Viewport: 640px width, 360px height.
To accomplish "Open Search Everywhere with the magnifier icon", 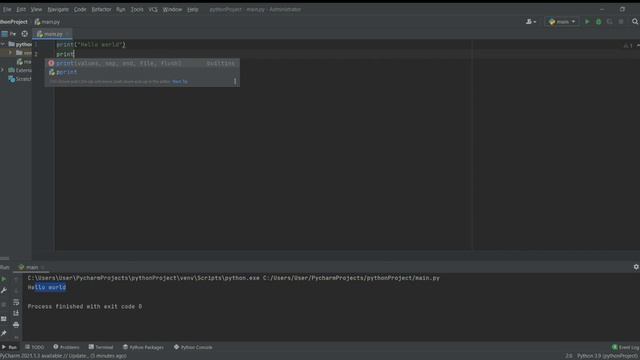I will click(x=635, y=22).
